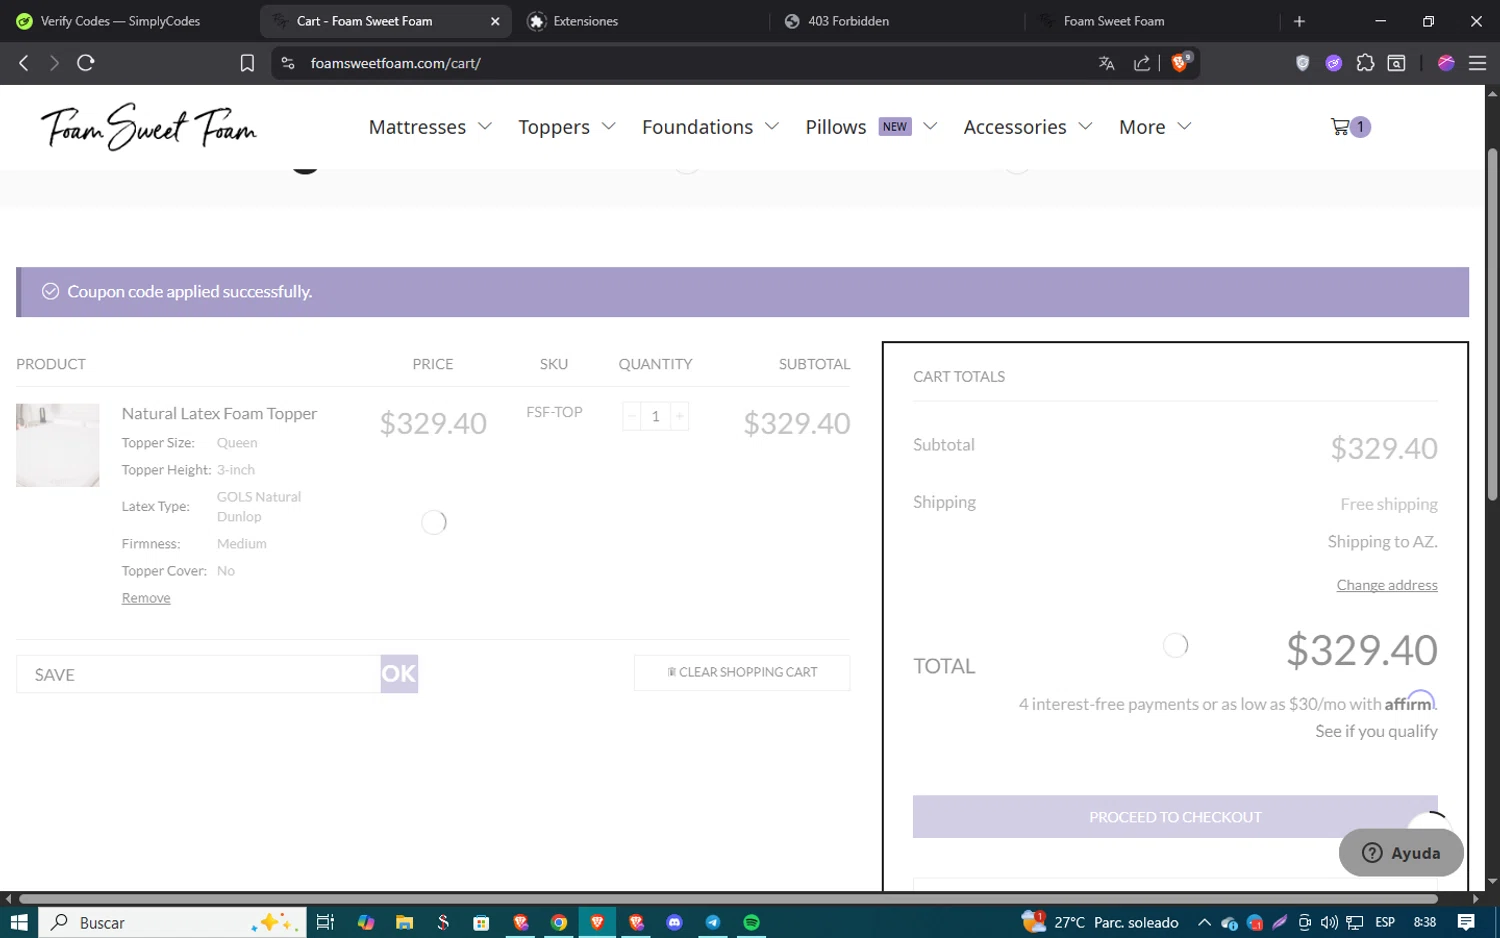
Task: Click Proceed to Checkout button
Action: click(1175, 817)
